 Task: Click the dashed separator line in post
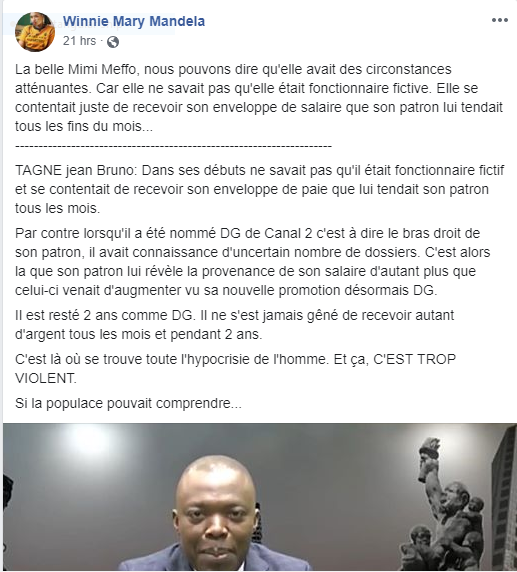(173, 147)
